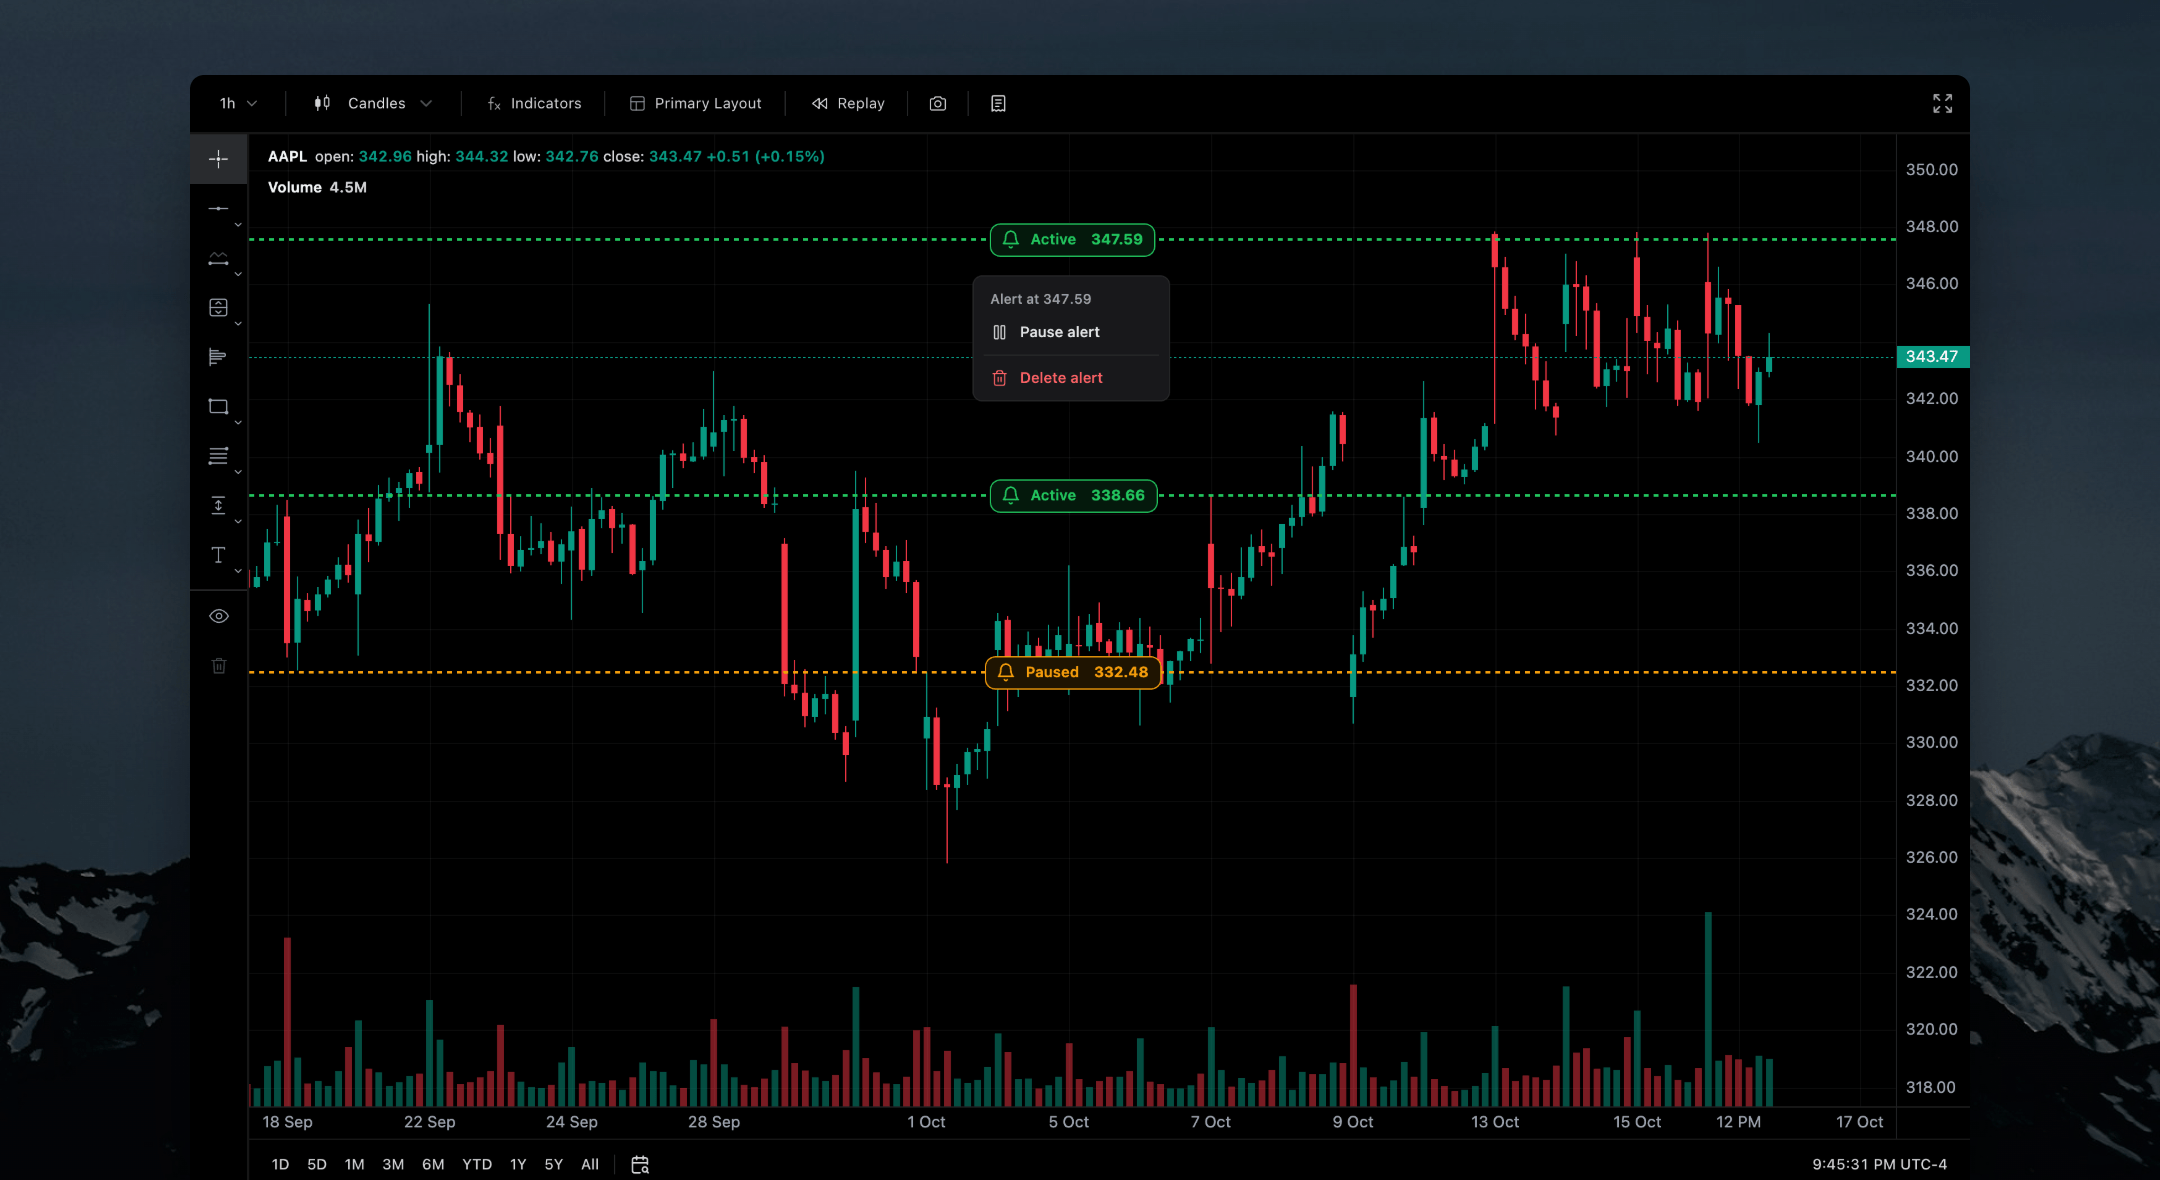Open the Indicators panel

pos(534,104)
